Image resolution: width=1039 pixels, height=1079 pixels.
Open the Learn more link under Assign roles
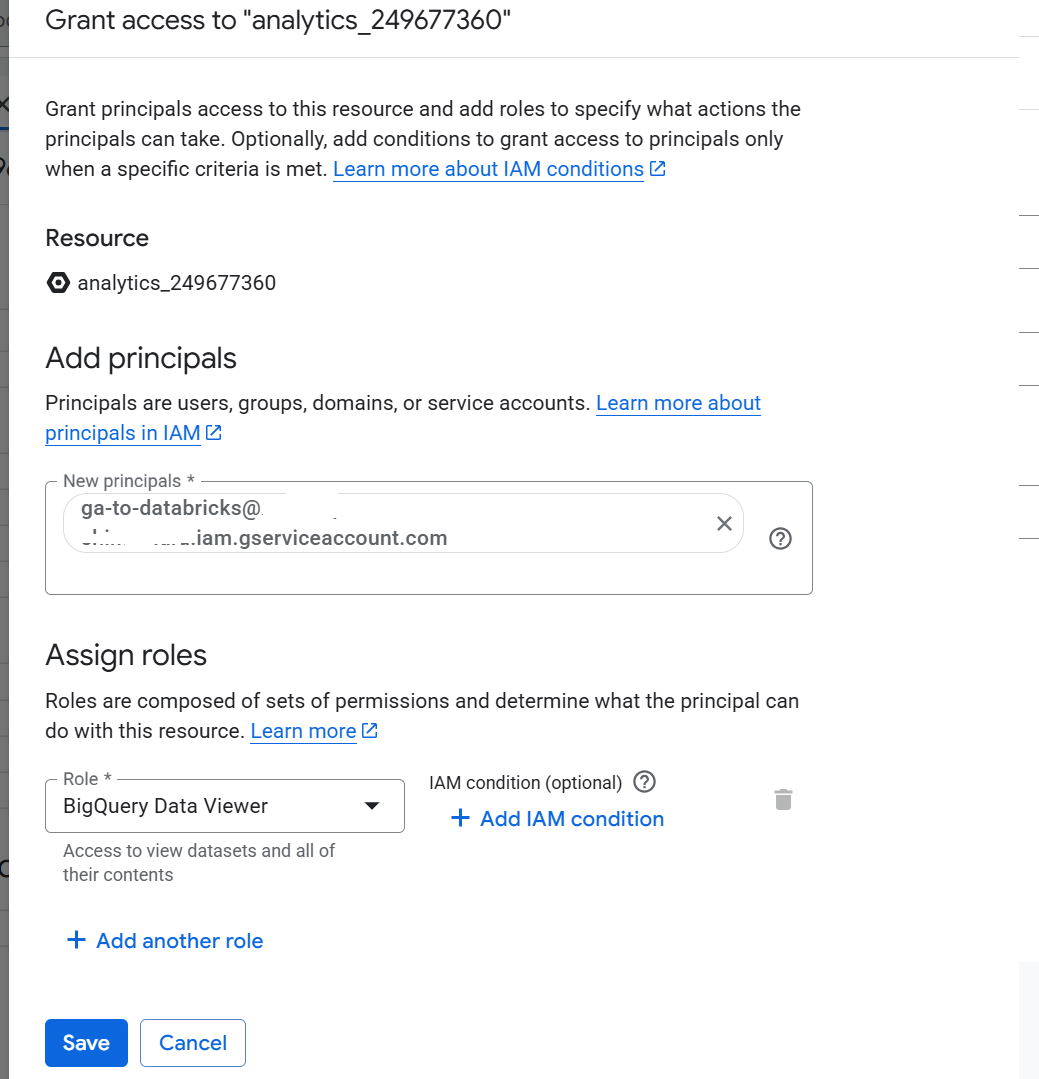pos(303,731)
